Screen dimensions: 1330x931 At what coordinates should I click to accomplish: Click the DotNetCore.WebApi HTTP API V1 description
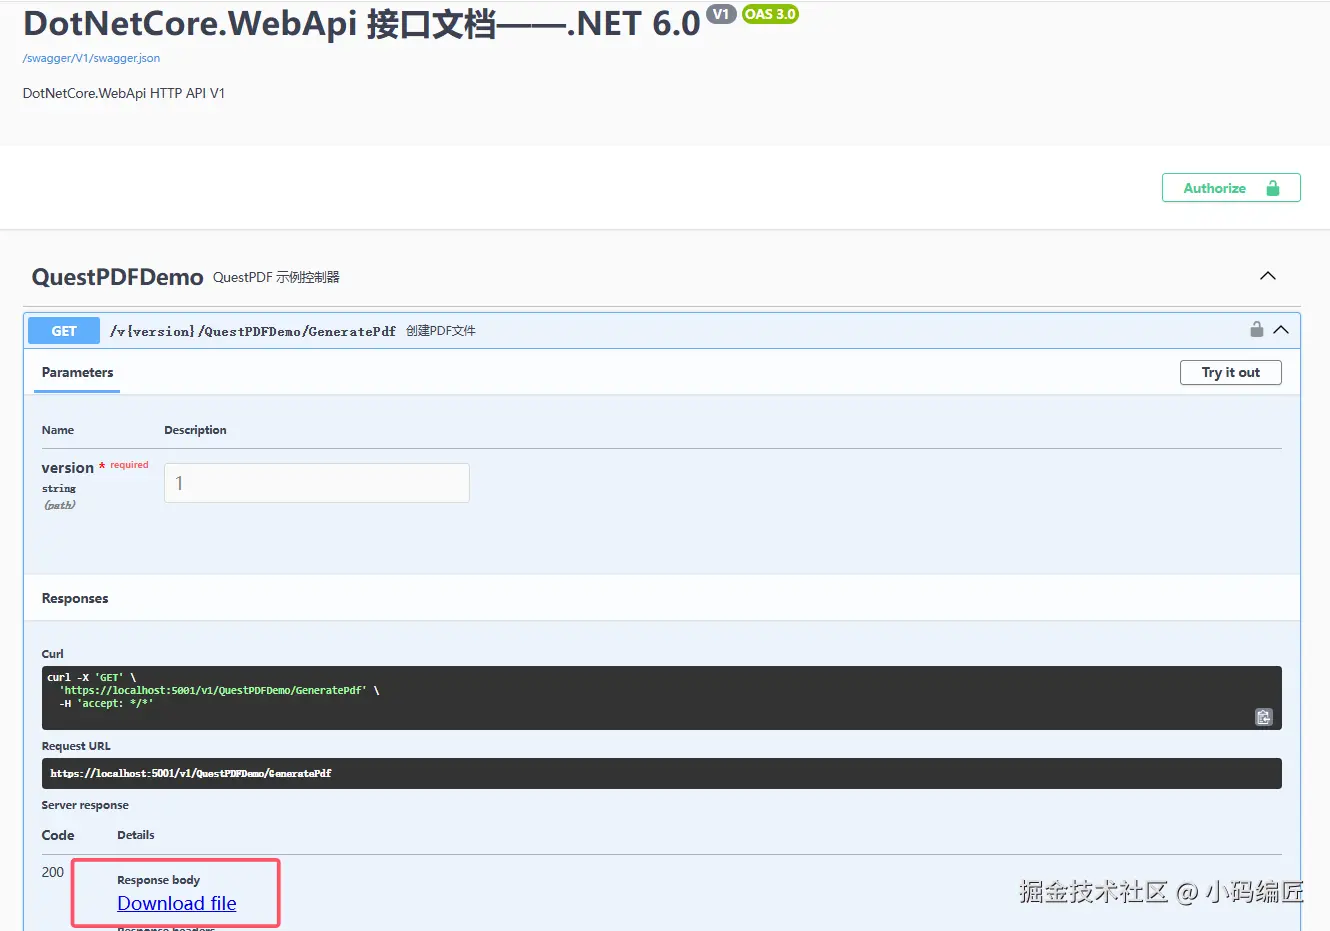[124, 93]
